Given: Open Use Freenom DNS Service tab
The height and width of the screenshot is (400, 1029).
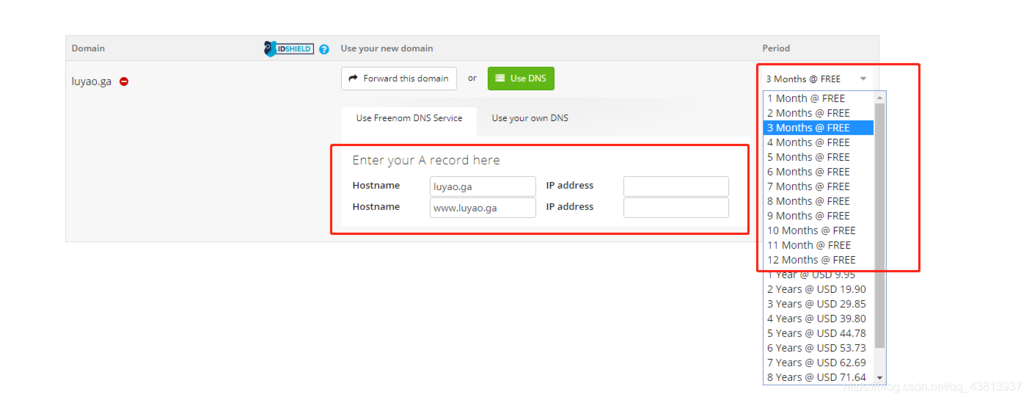Looking at the screenshot, I should 409,118.
